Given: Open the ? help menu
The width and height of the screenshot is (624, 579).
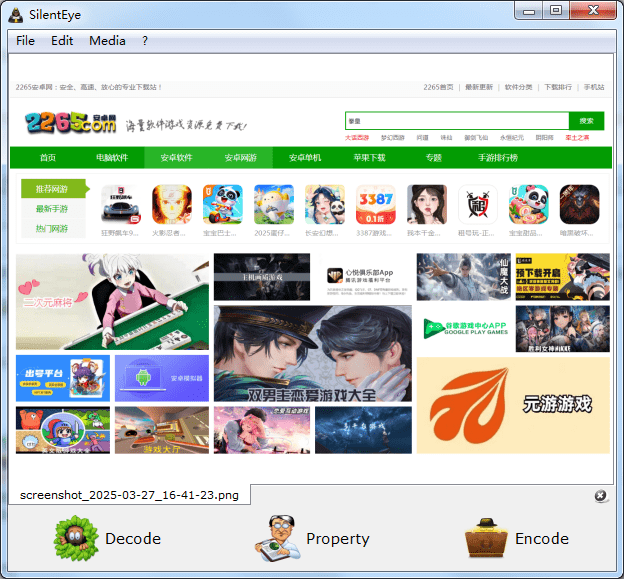Looking at the screenshot, I should (145, 41).
